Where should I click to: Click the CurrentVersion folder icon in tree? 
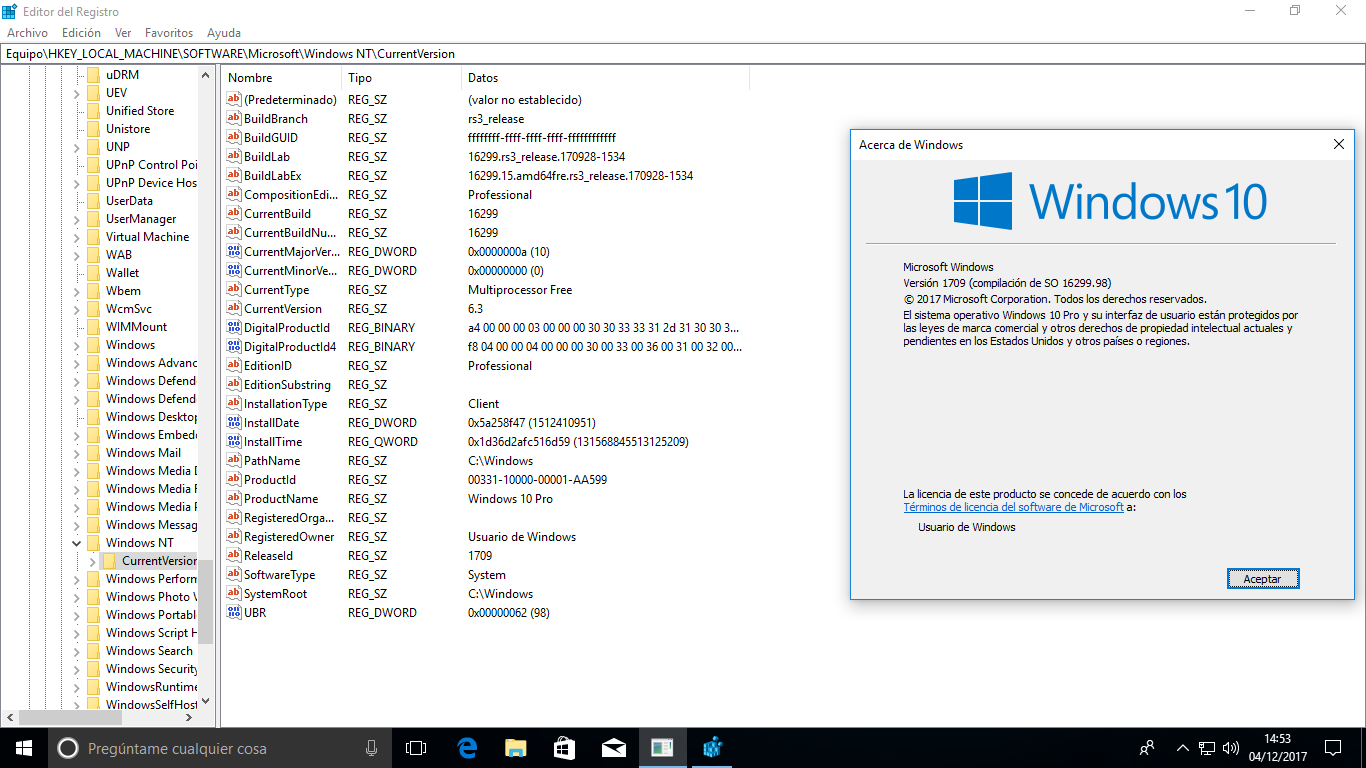pyautogui.click(x=110, y=561)
